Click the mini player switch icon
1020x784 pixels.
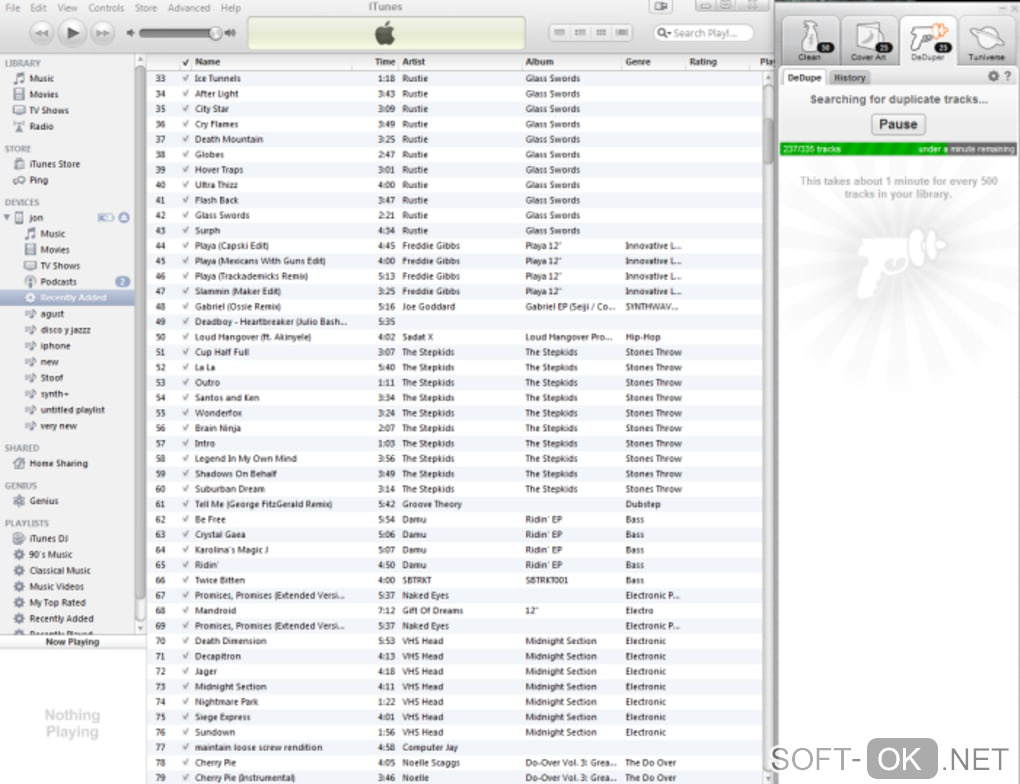[x=661, y=7]
